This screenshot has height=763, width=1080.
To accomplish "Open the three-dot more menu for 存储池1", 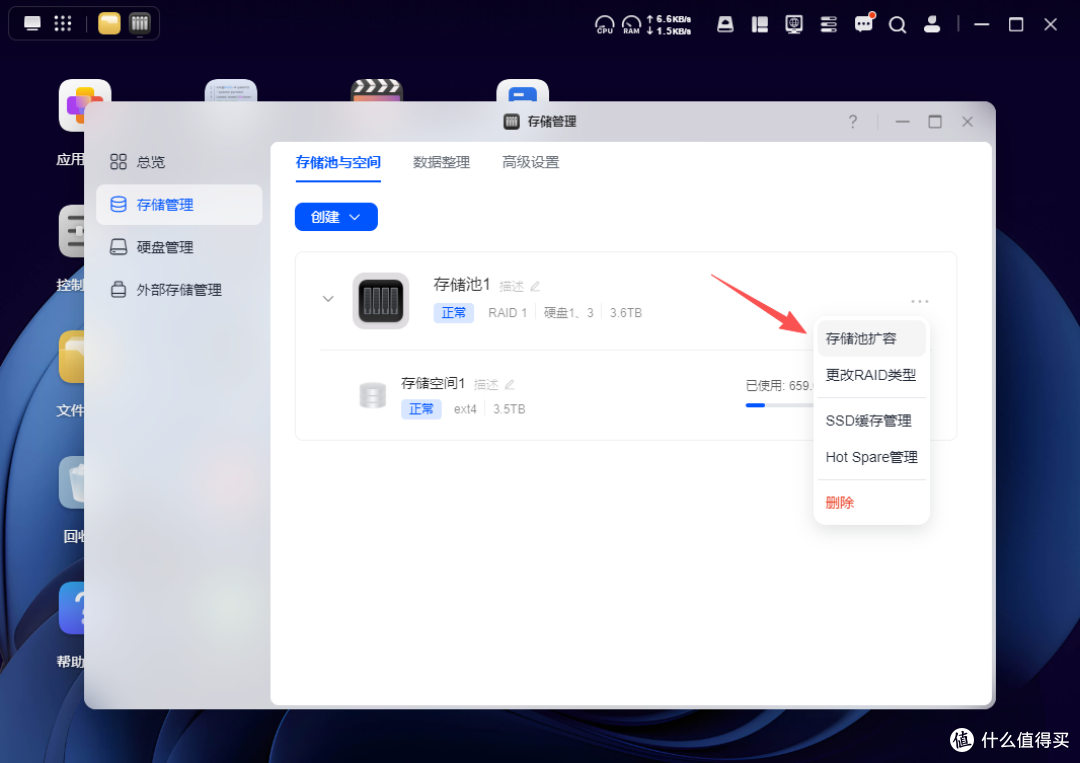I will (920, 301).
